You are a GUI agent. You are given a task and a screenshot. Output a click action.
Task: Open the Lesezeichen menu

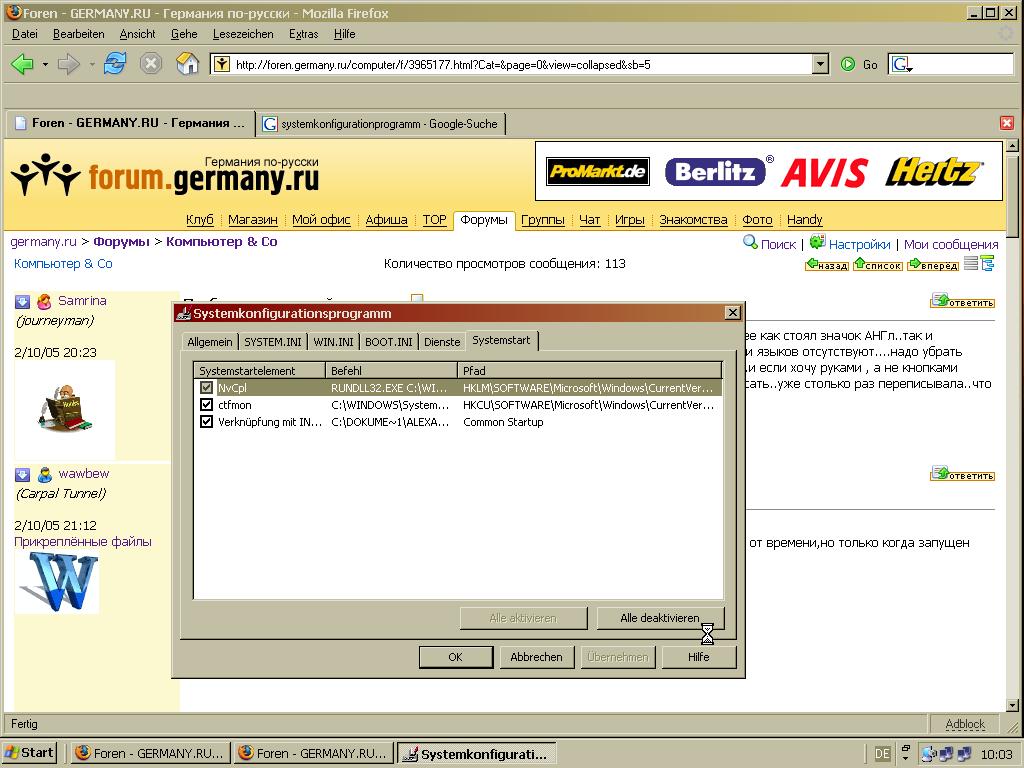tap(243, 34)
